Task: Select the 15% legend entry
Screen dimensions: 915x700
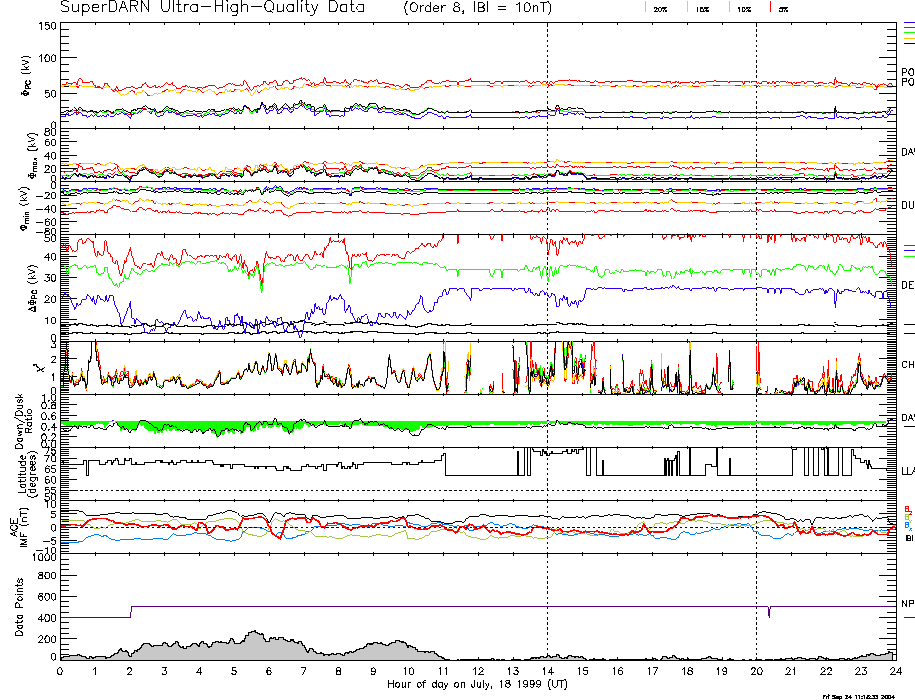Action: tap(701, 8)
